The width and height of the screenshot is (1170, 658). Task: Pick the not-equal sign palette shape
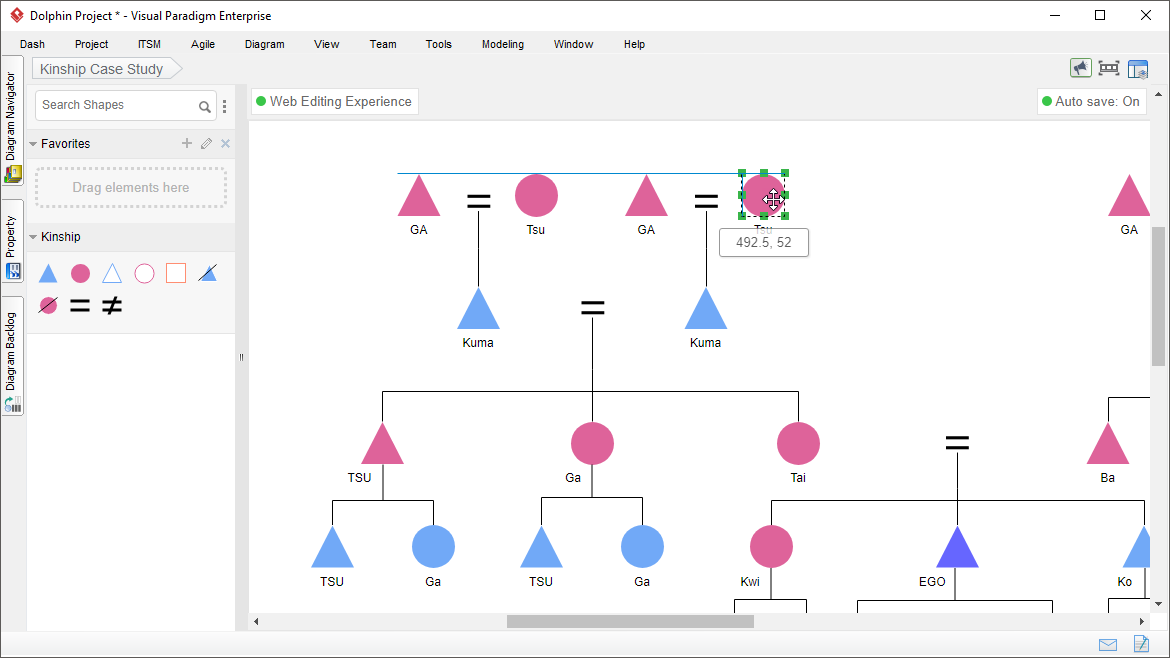click(x=112, y=306)
